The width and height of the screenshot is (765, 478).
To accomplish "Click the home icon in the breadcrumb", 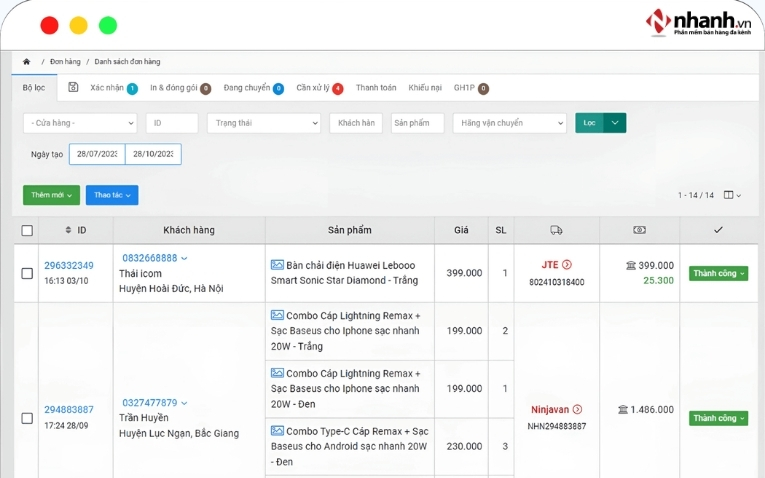I will pyautogui.click(x=27, y=62).
